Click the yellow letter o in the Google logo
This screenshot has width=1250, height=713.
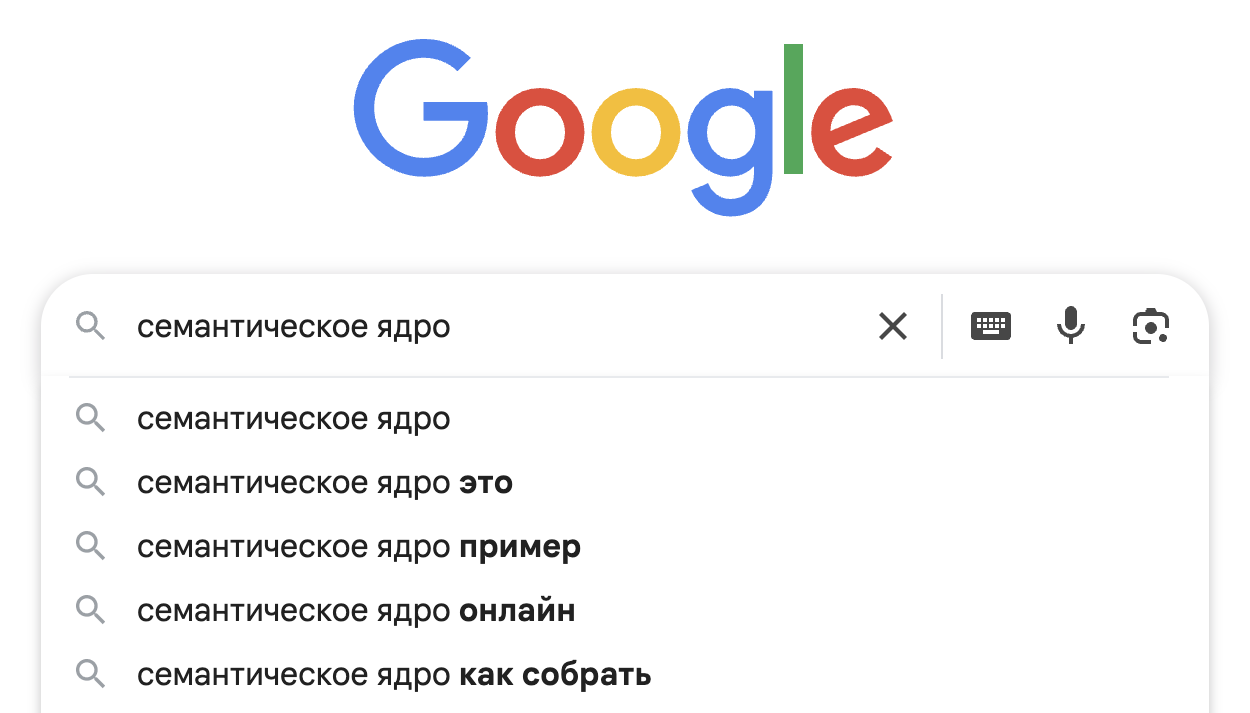636,132
